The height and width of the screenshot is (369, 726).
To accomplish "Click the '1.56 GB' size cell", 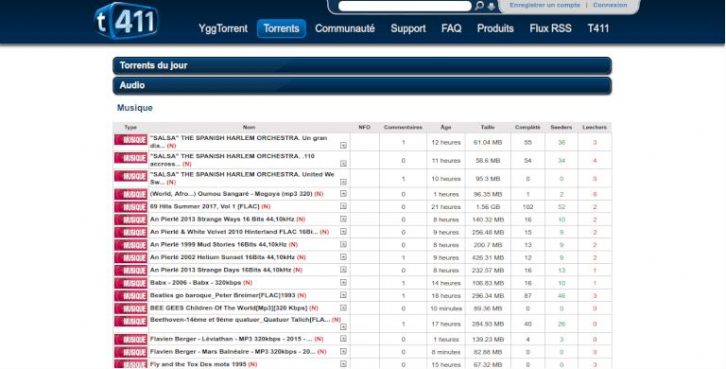I will (x=488, y=207).
